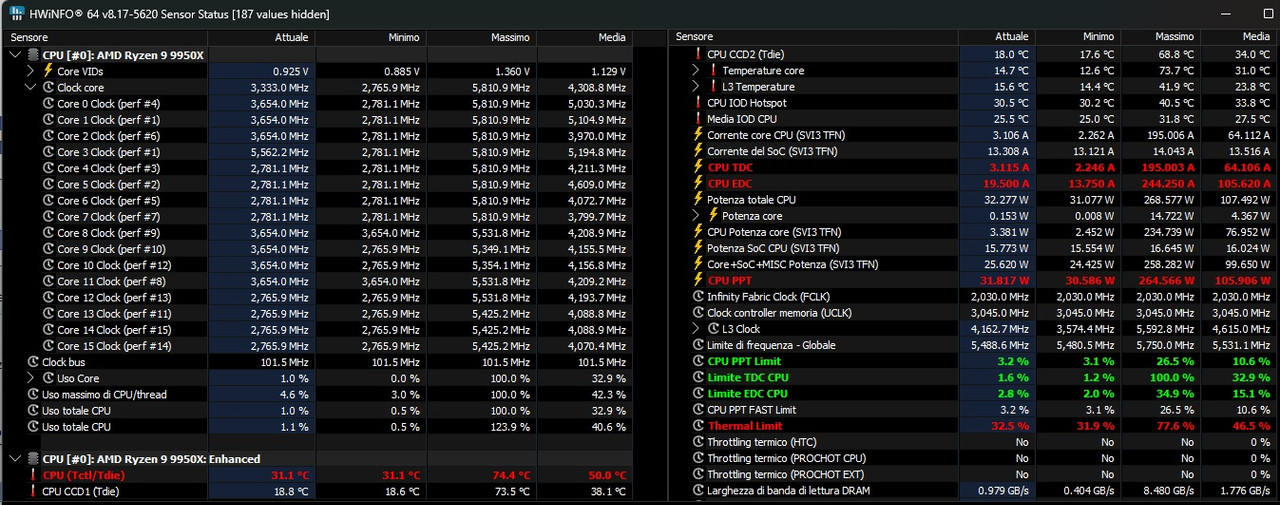
Task: Click the clock icon beside Clock core
Action: click(x=48, y=87)
